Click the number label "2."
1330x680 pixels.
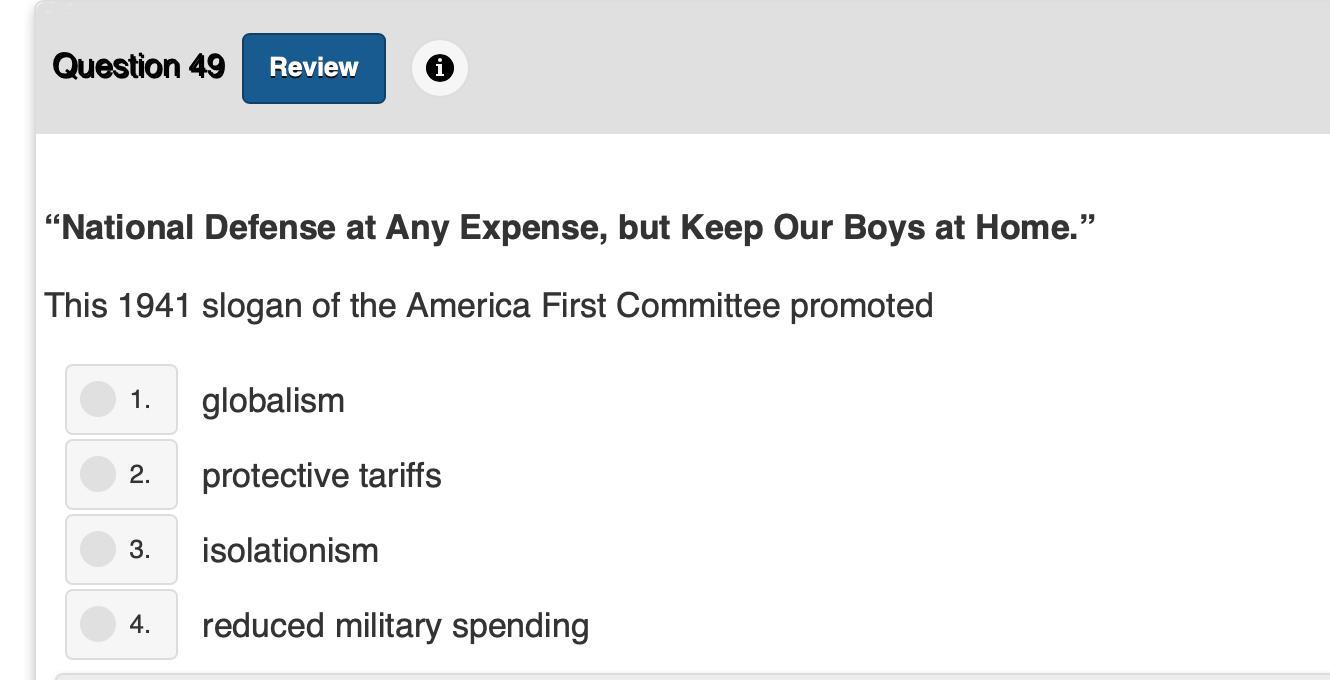(x=140, y=475)
